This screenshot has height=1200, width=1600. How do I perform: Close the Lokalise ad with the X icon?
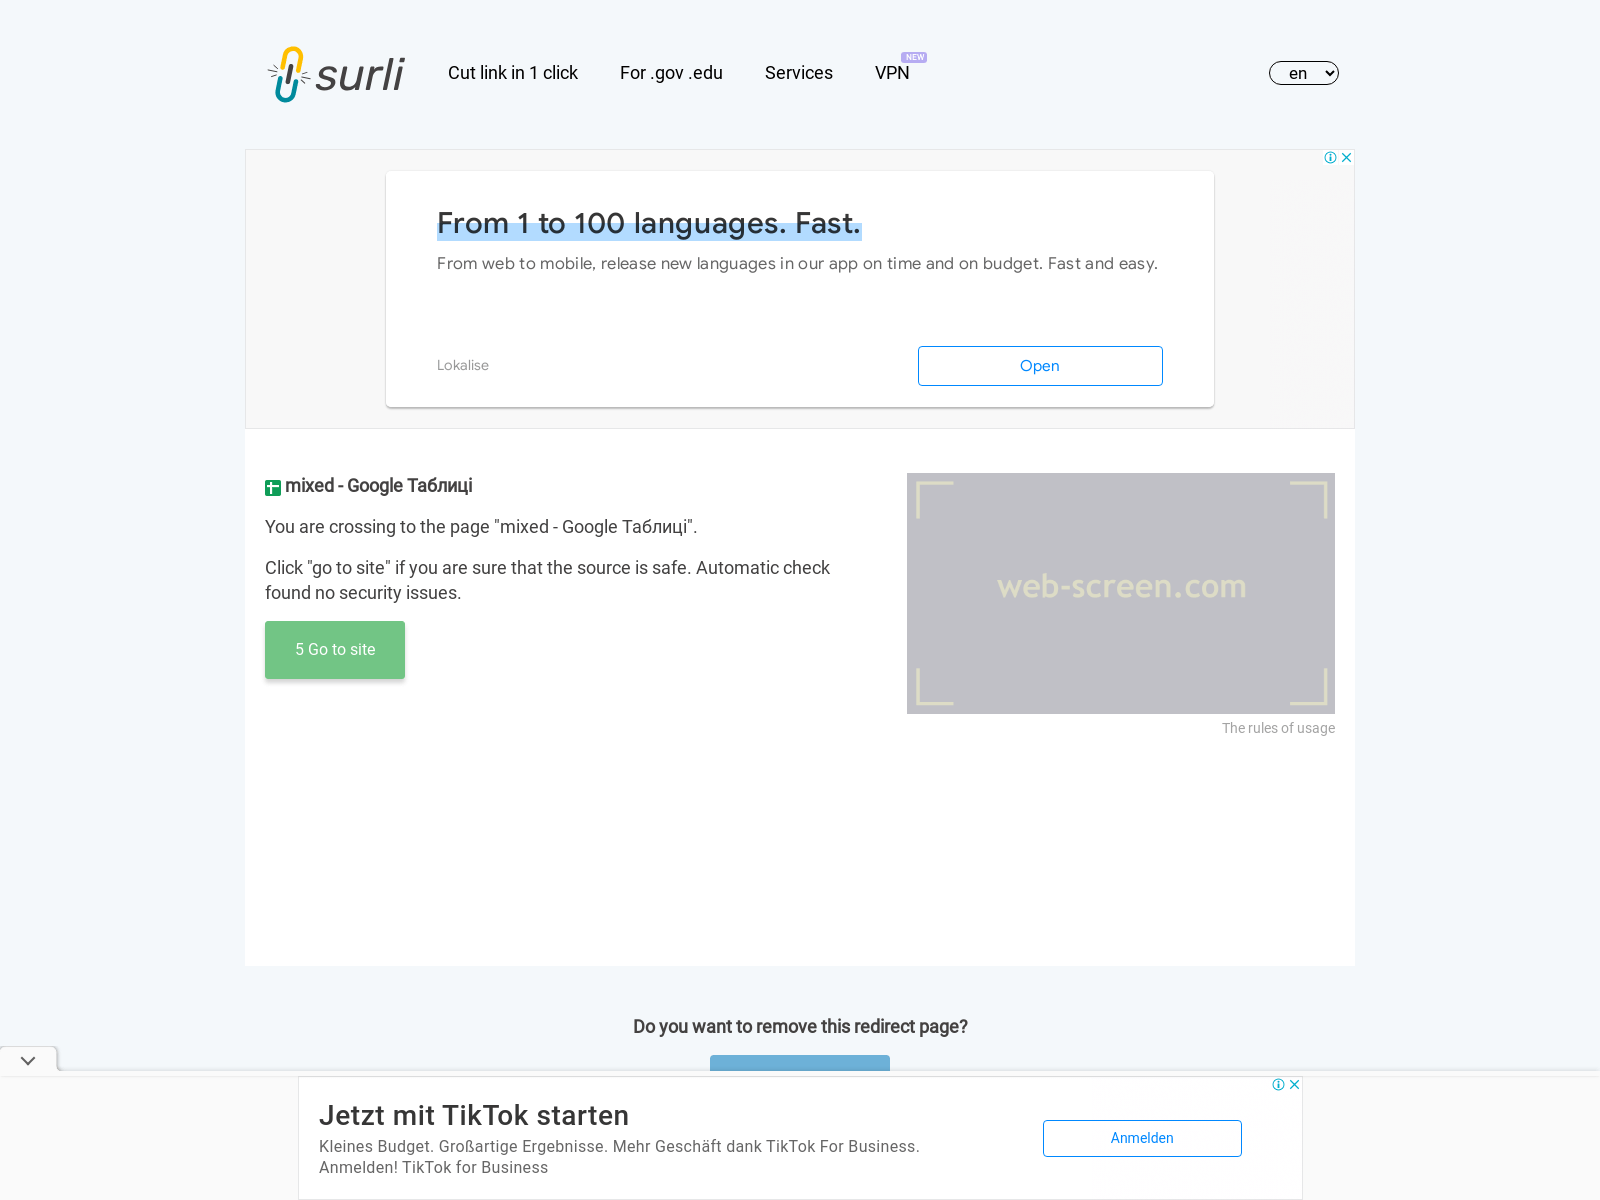tap(1347, 157)
